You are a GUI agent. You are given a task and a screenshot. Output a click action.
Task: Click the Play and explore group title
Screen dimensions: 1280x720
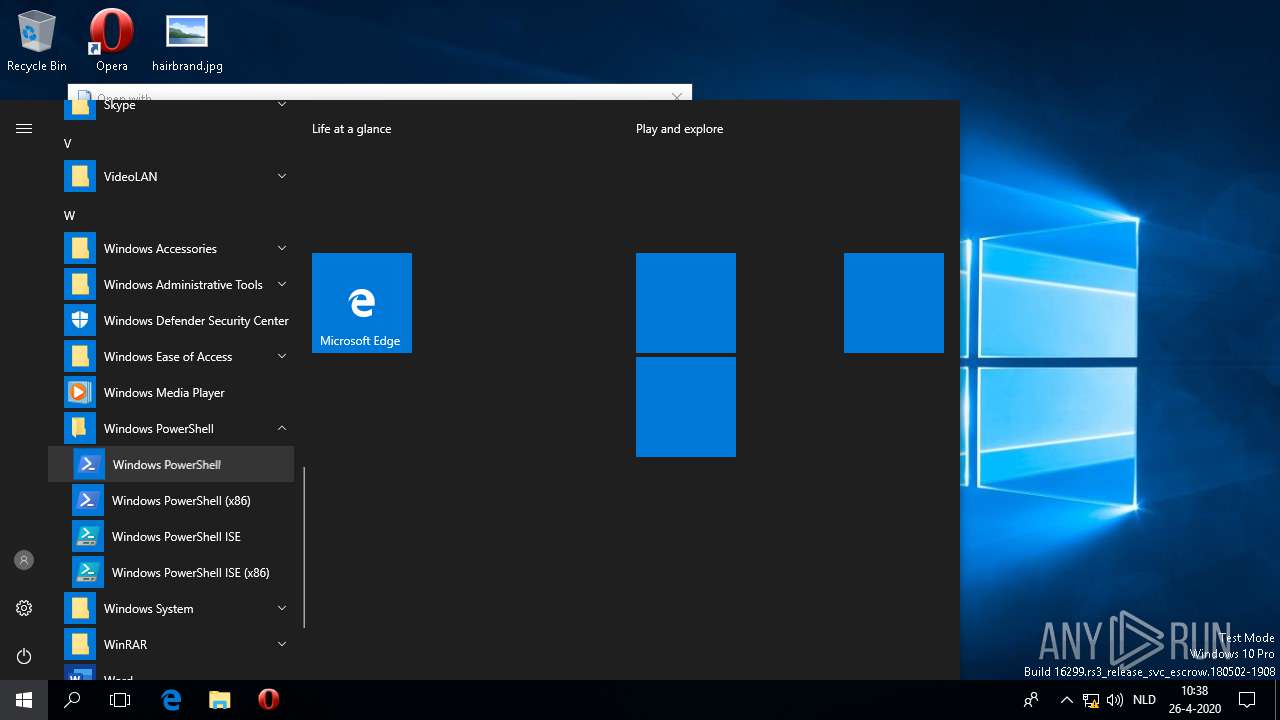coord(680,129)
